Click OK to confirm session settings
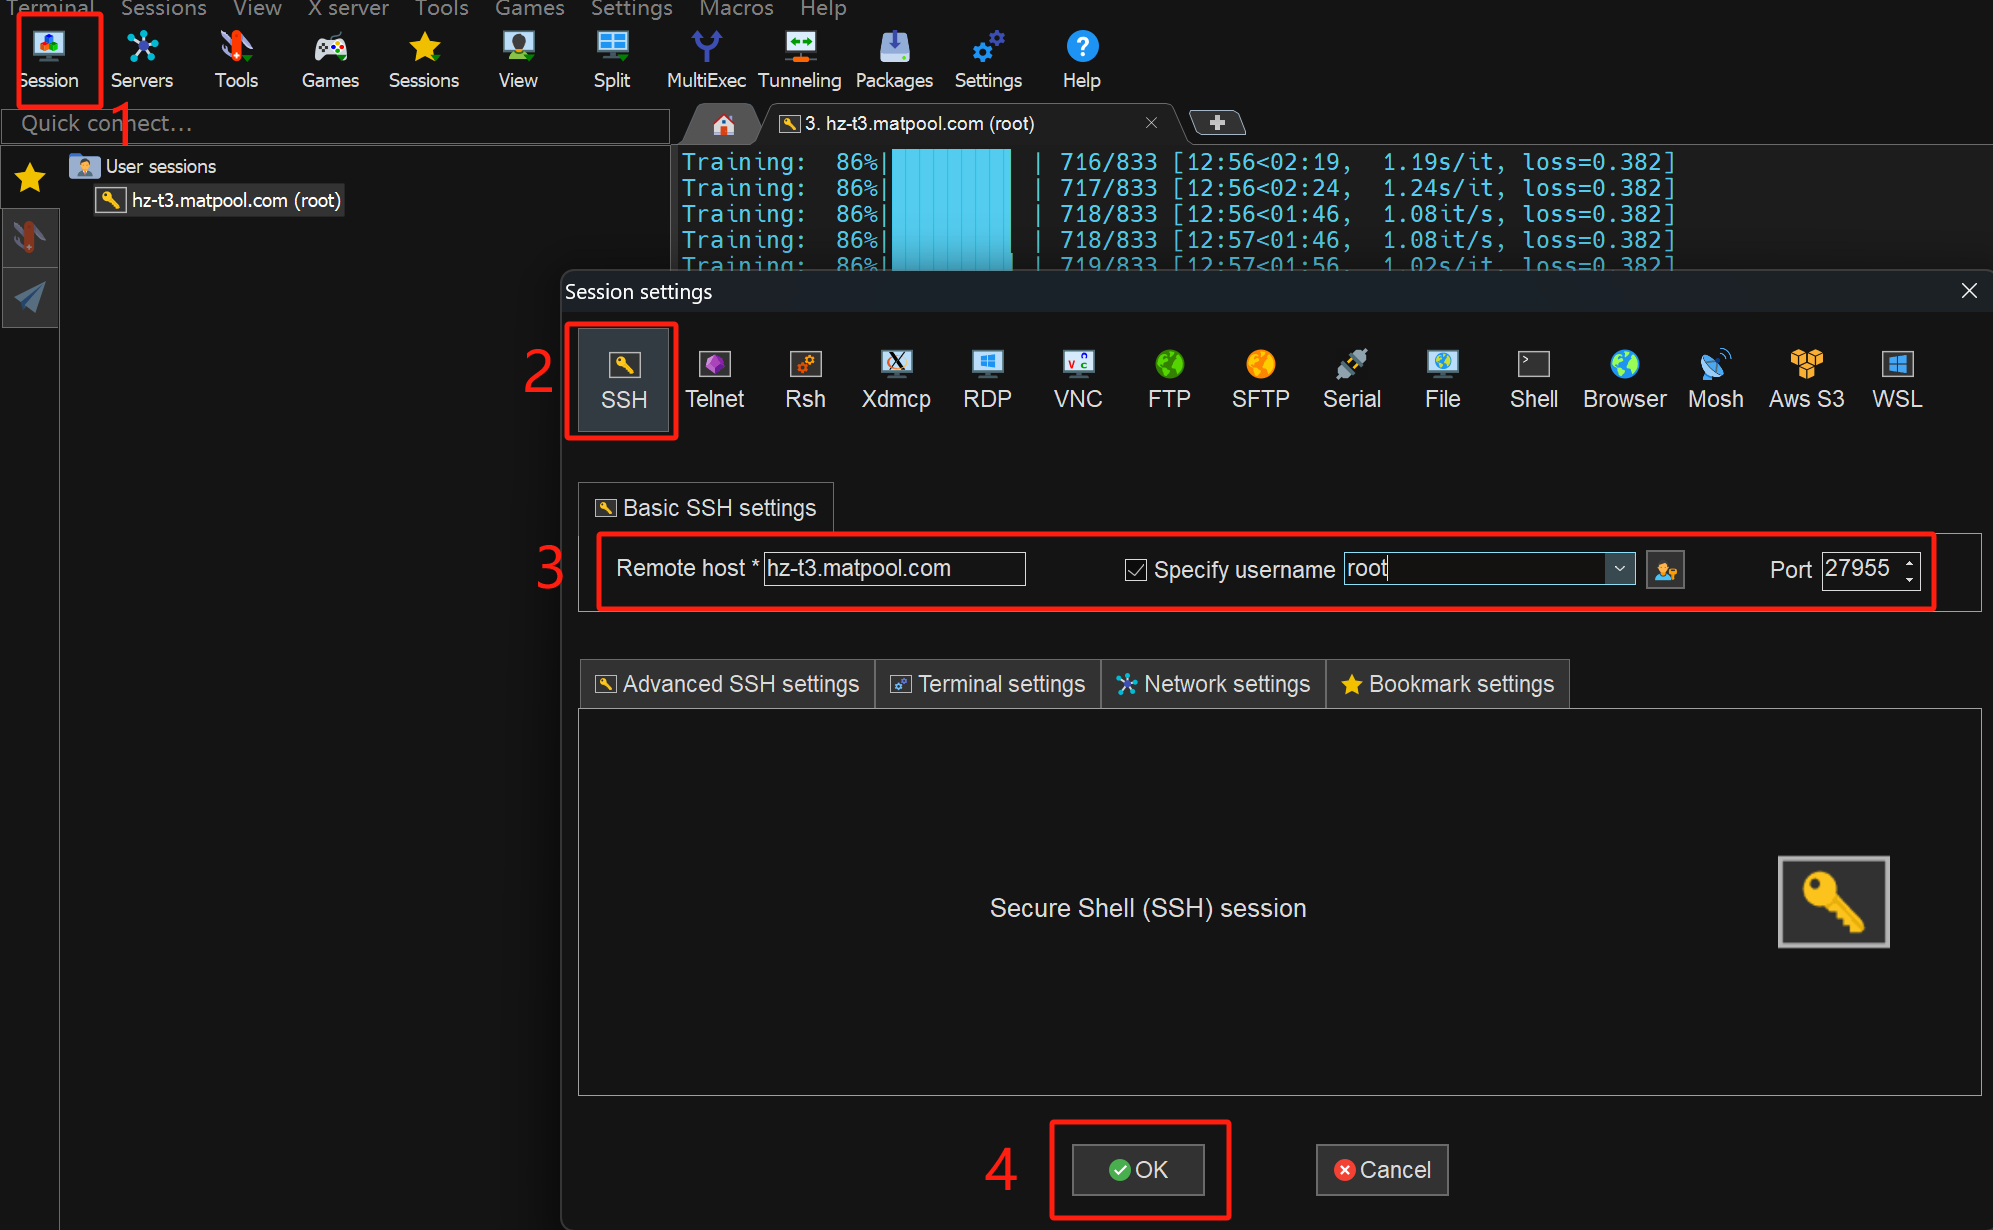The width and height of the screenshot is (1993, 1230). pyautogui.click(x=1139, y=1170)
